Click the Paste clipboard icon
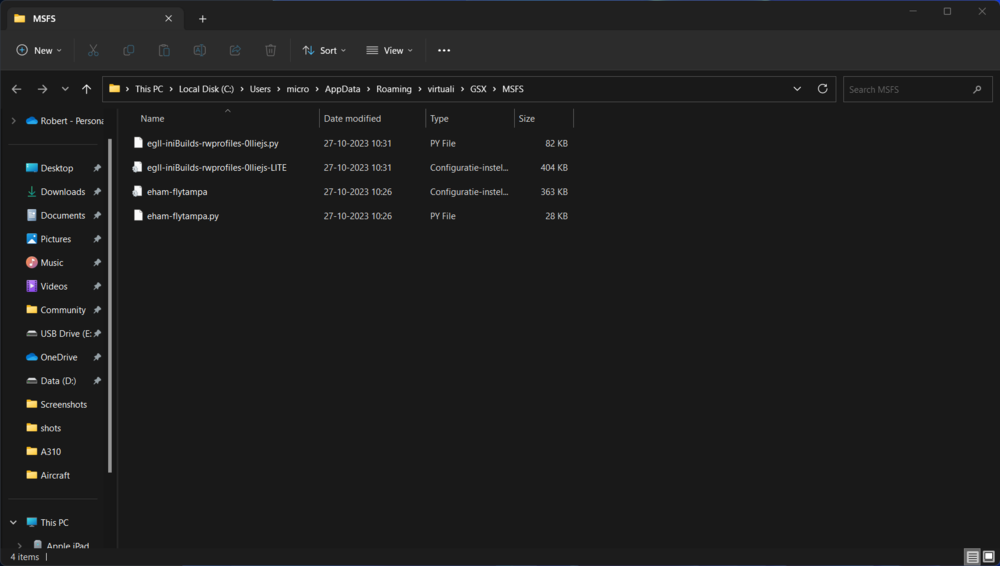This screenshot has width=1000, height=566. [164, 50]
